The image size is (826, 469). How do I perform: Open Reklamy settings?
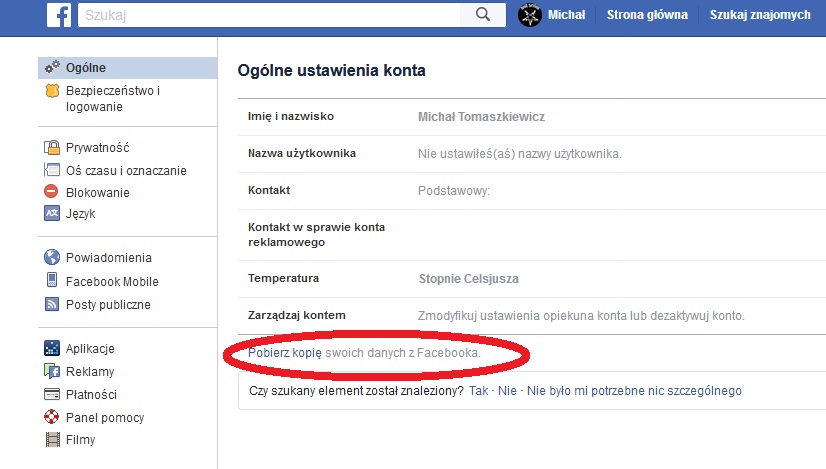click(90, 372)
